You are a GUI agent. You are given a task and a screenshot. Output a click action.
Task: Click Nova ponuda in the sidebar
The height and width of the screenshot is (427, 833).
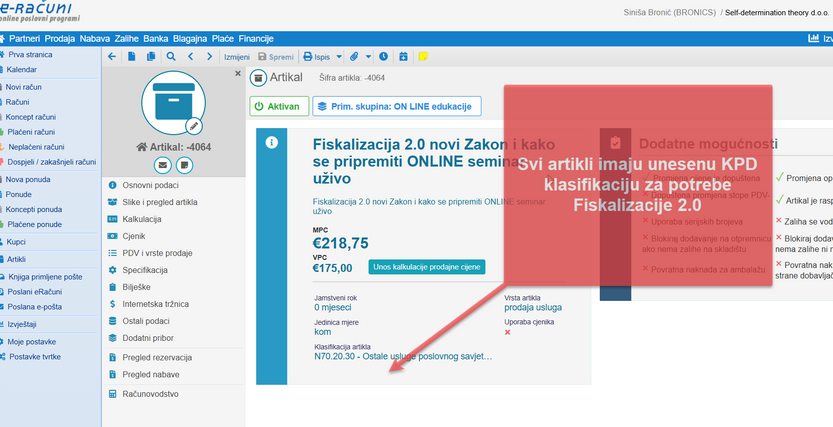[x=28, y=180]
